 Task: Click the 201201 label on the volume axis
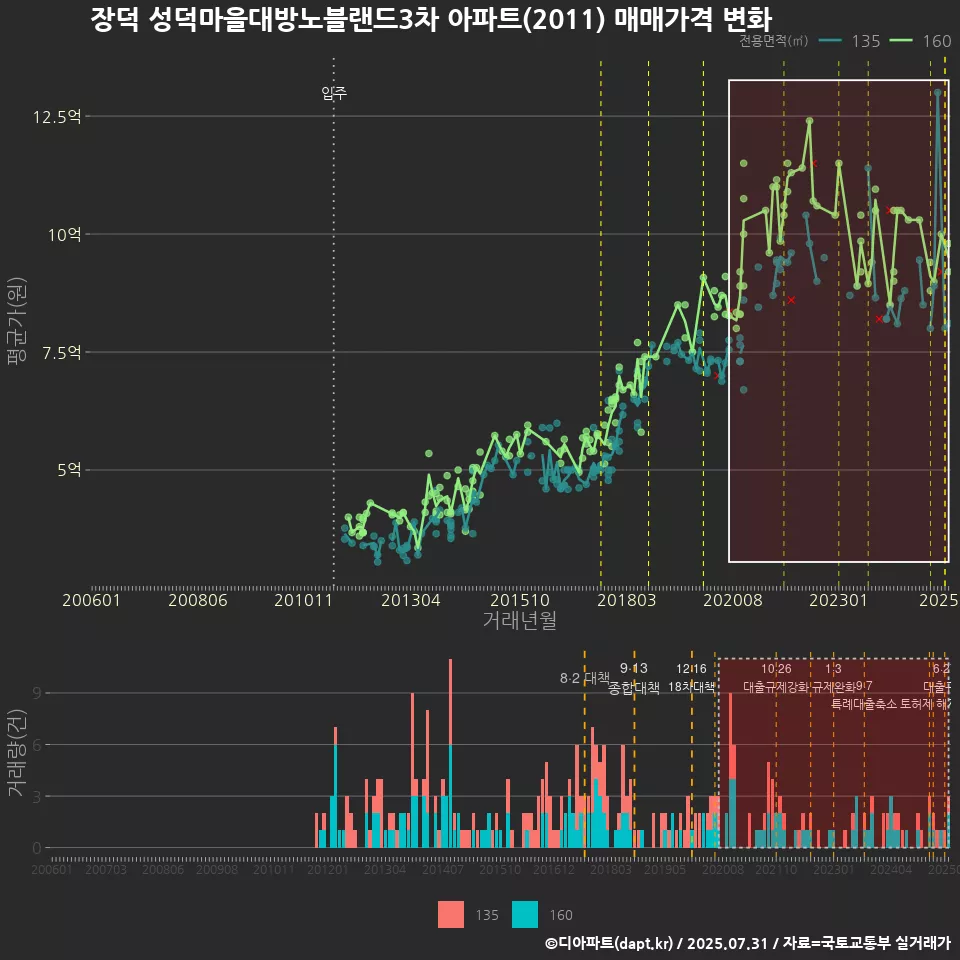(x=328, y=869)
